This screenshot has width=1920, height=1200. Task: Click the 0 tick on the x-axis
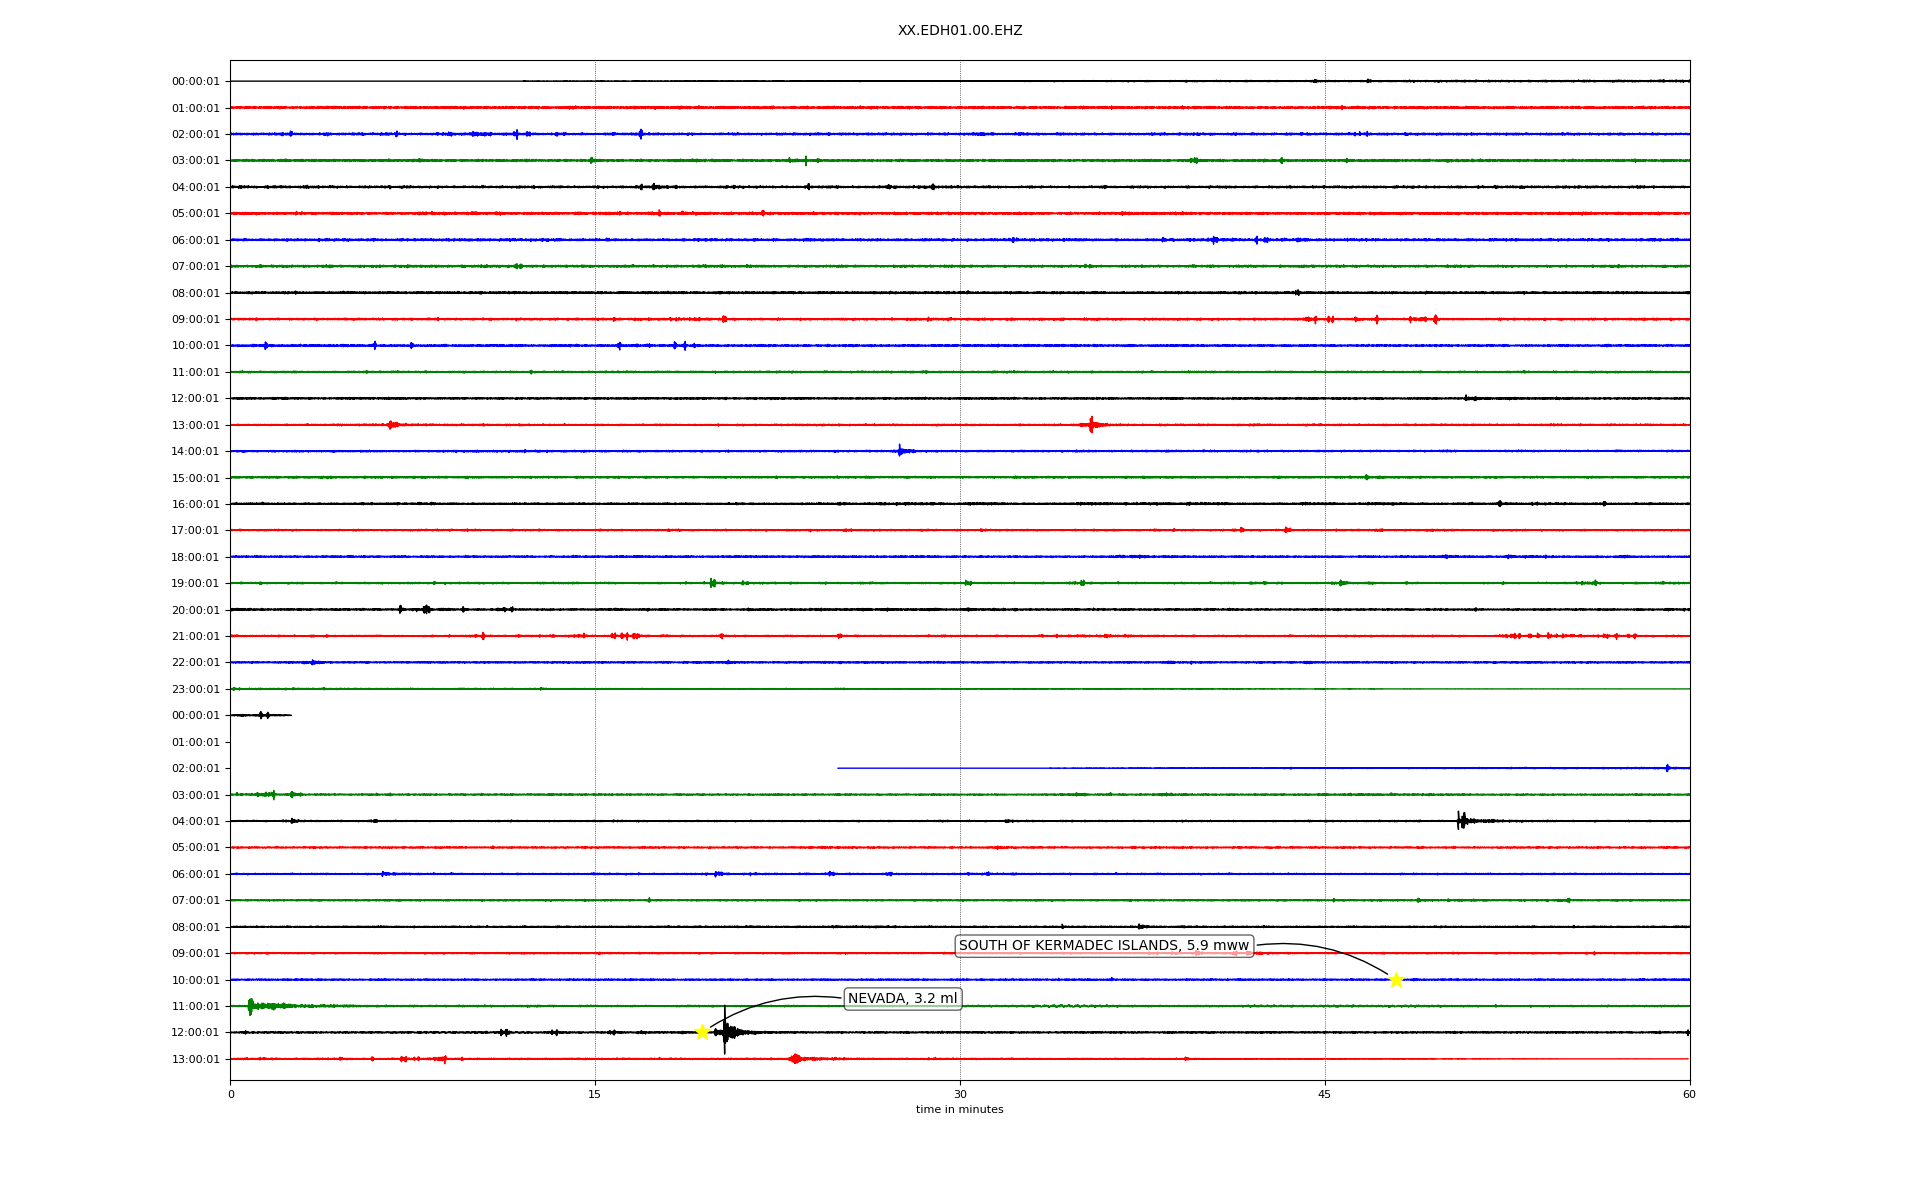(x=231, y=1094)
